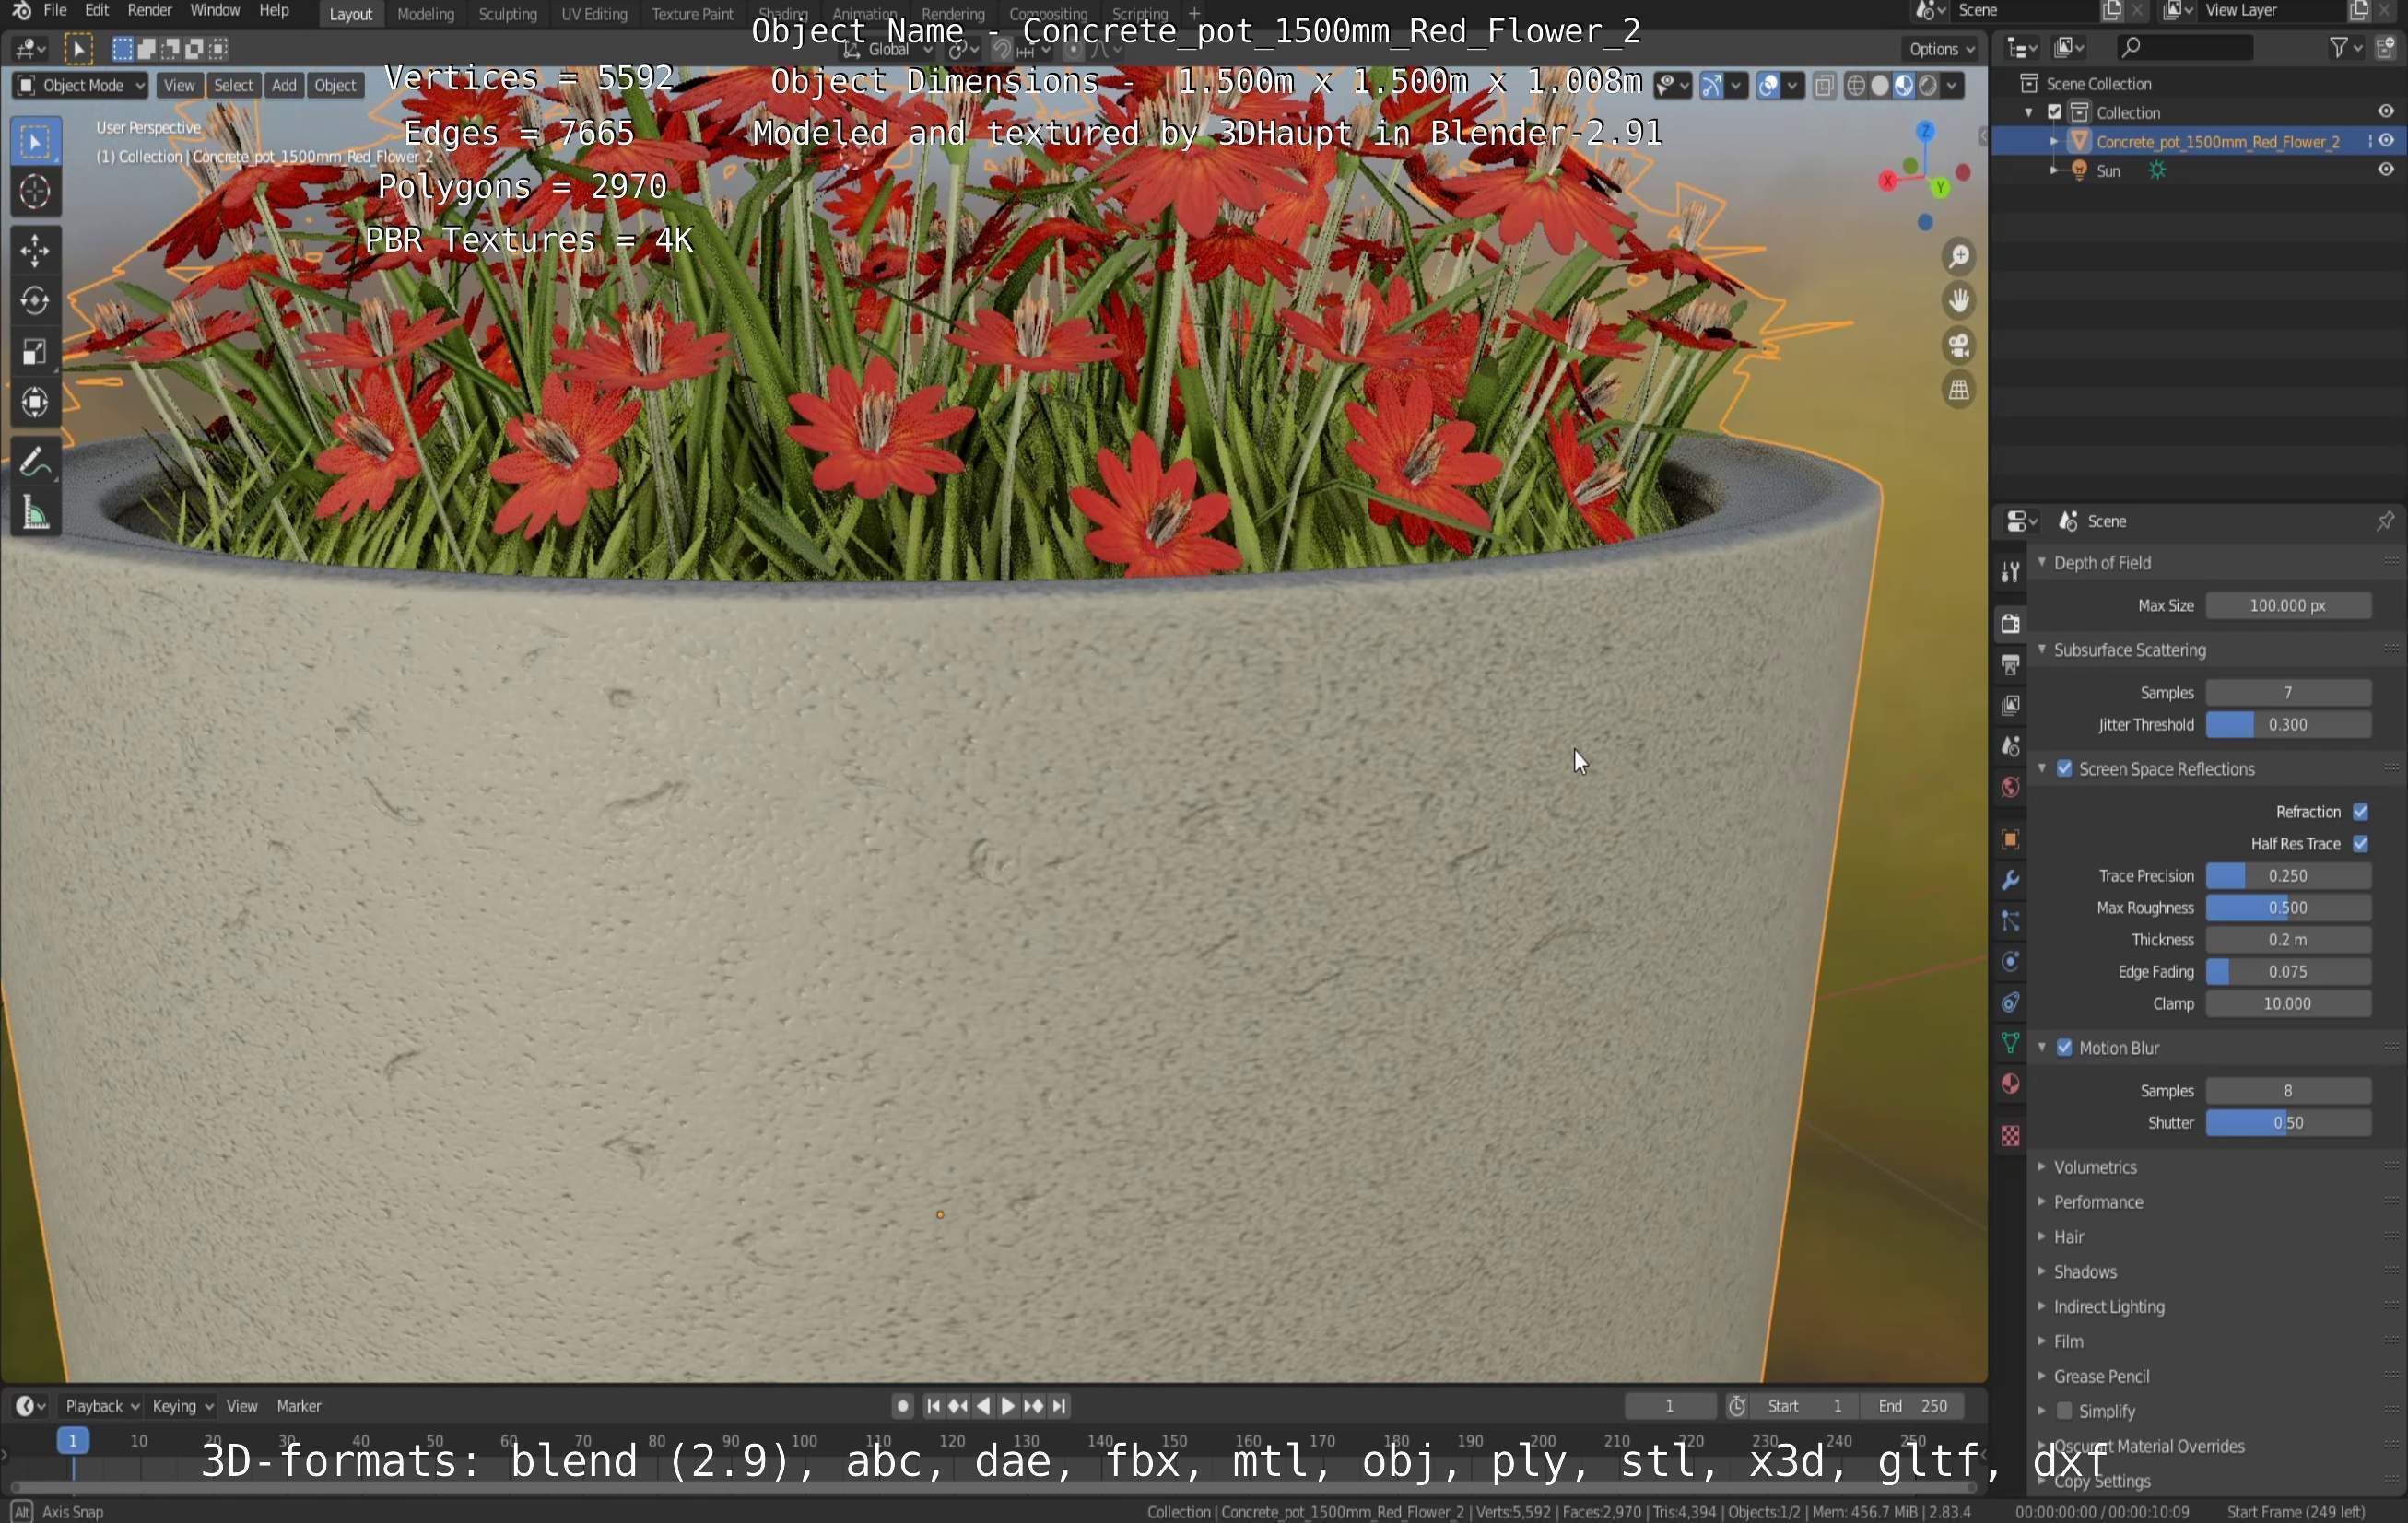Adjust the Max Roughness slider

(x=2288, y=908)
